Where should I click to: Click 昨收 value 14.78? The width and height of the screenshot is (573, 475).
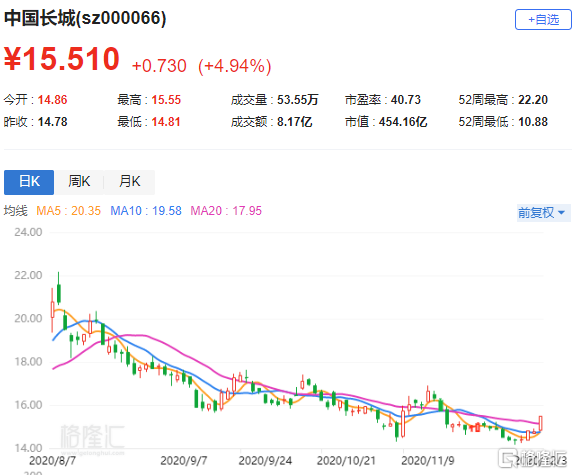pos(53,122)
